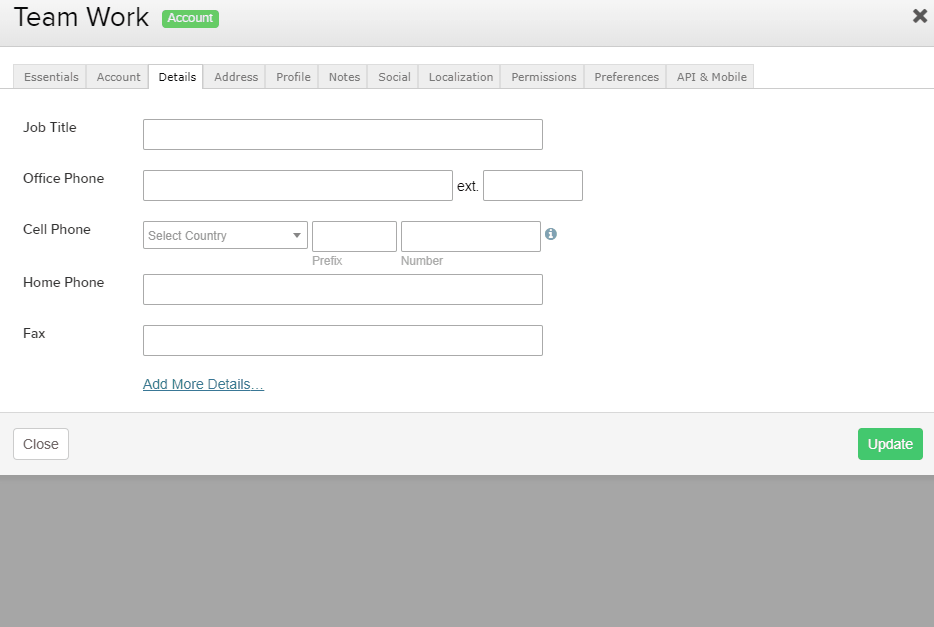This screenshot has width=934, height=627.
Task: Open the Notes tab
Action: click(344, 77)
